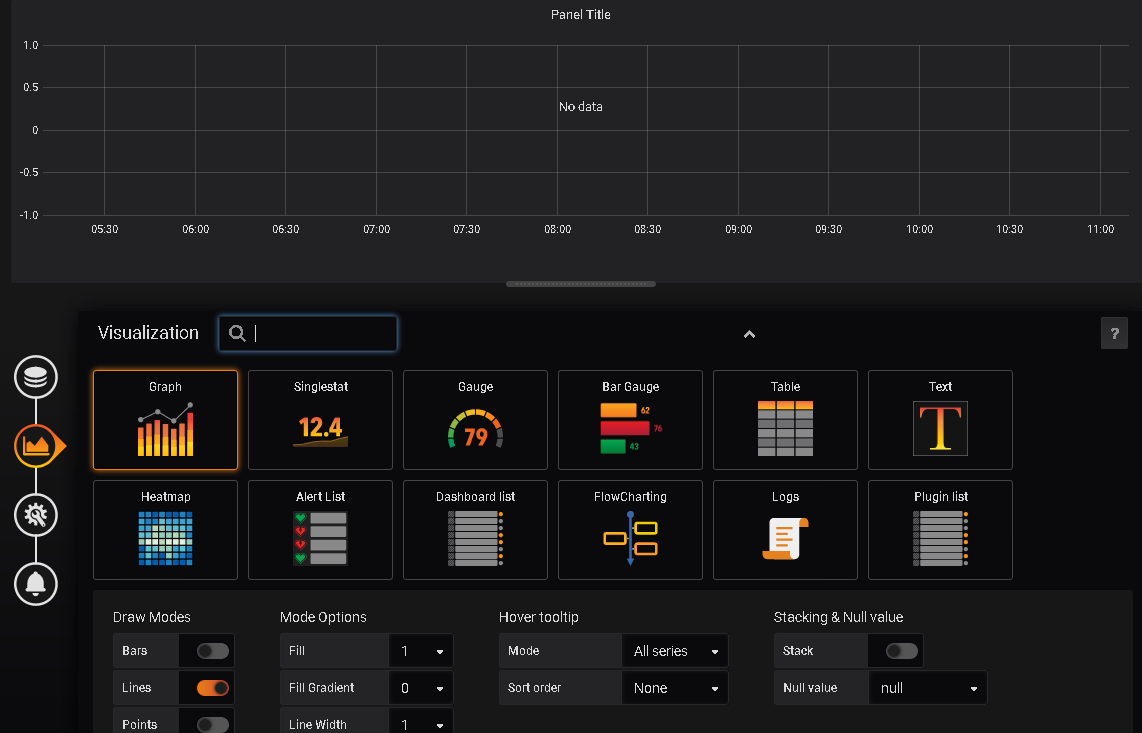Collapse the Visualization panel

coord(749,334)
